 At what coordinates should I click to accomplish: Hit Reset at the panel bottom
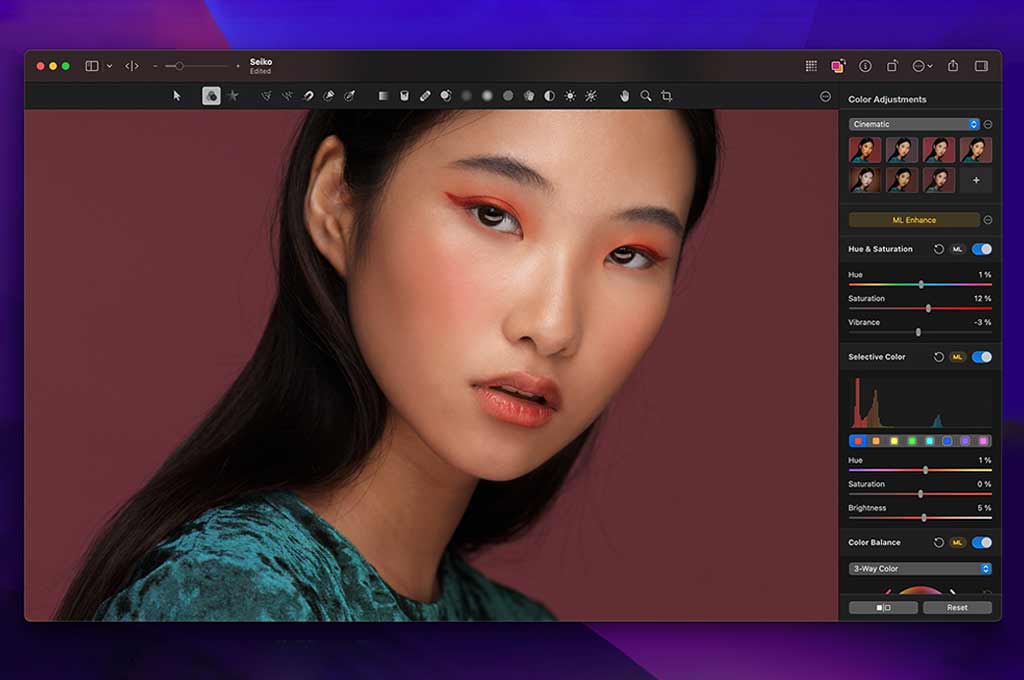point(957,607)
